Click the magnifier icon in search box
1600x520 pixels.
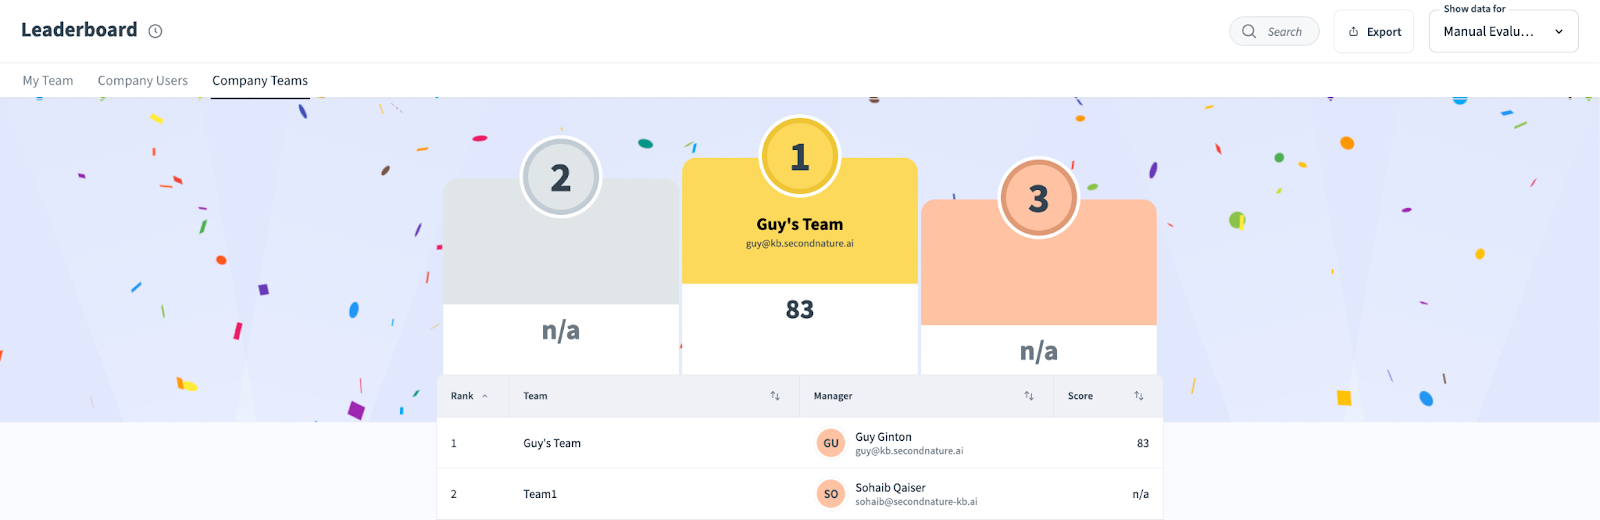pyautogui.click(x=1249, y=31)
